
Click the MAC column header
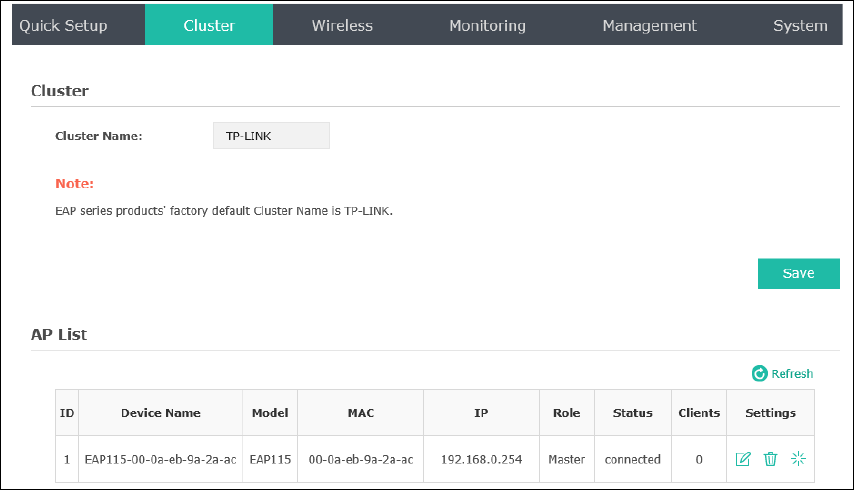pyautogui.click(x=361, y=413)
